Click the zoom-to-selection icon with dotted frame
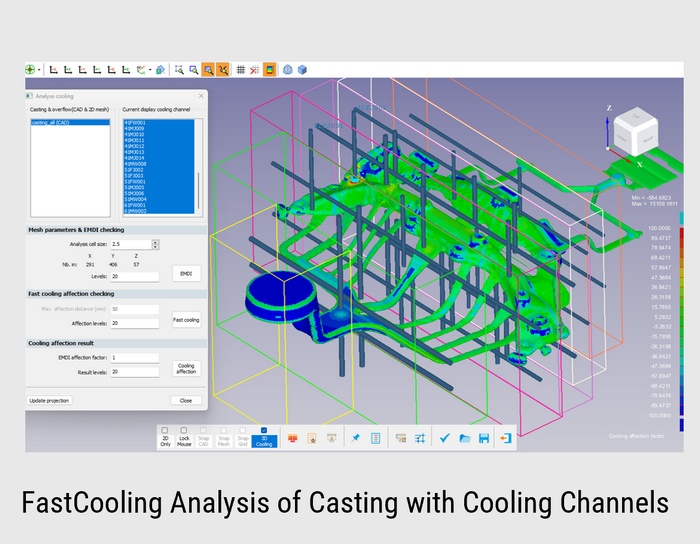This screenshot has width=700, height=544. 179,70
